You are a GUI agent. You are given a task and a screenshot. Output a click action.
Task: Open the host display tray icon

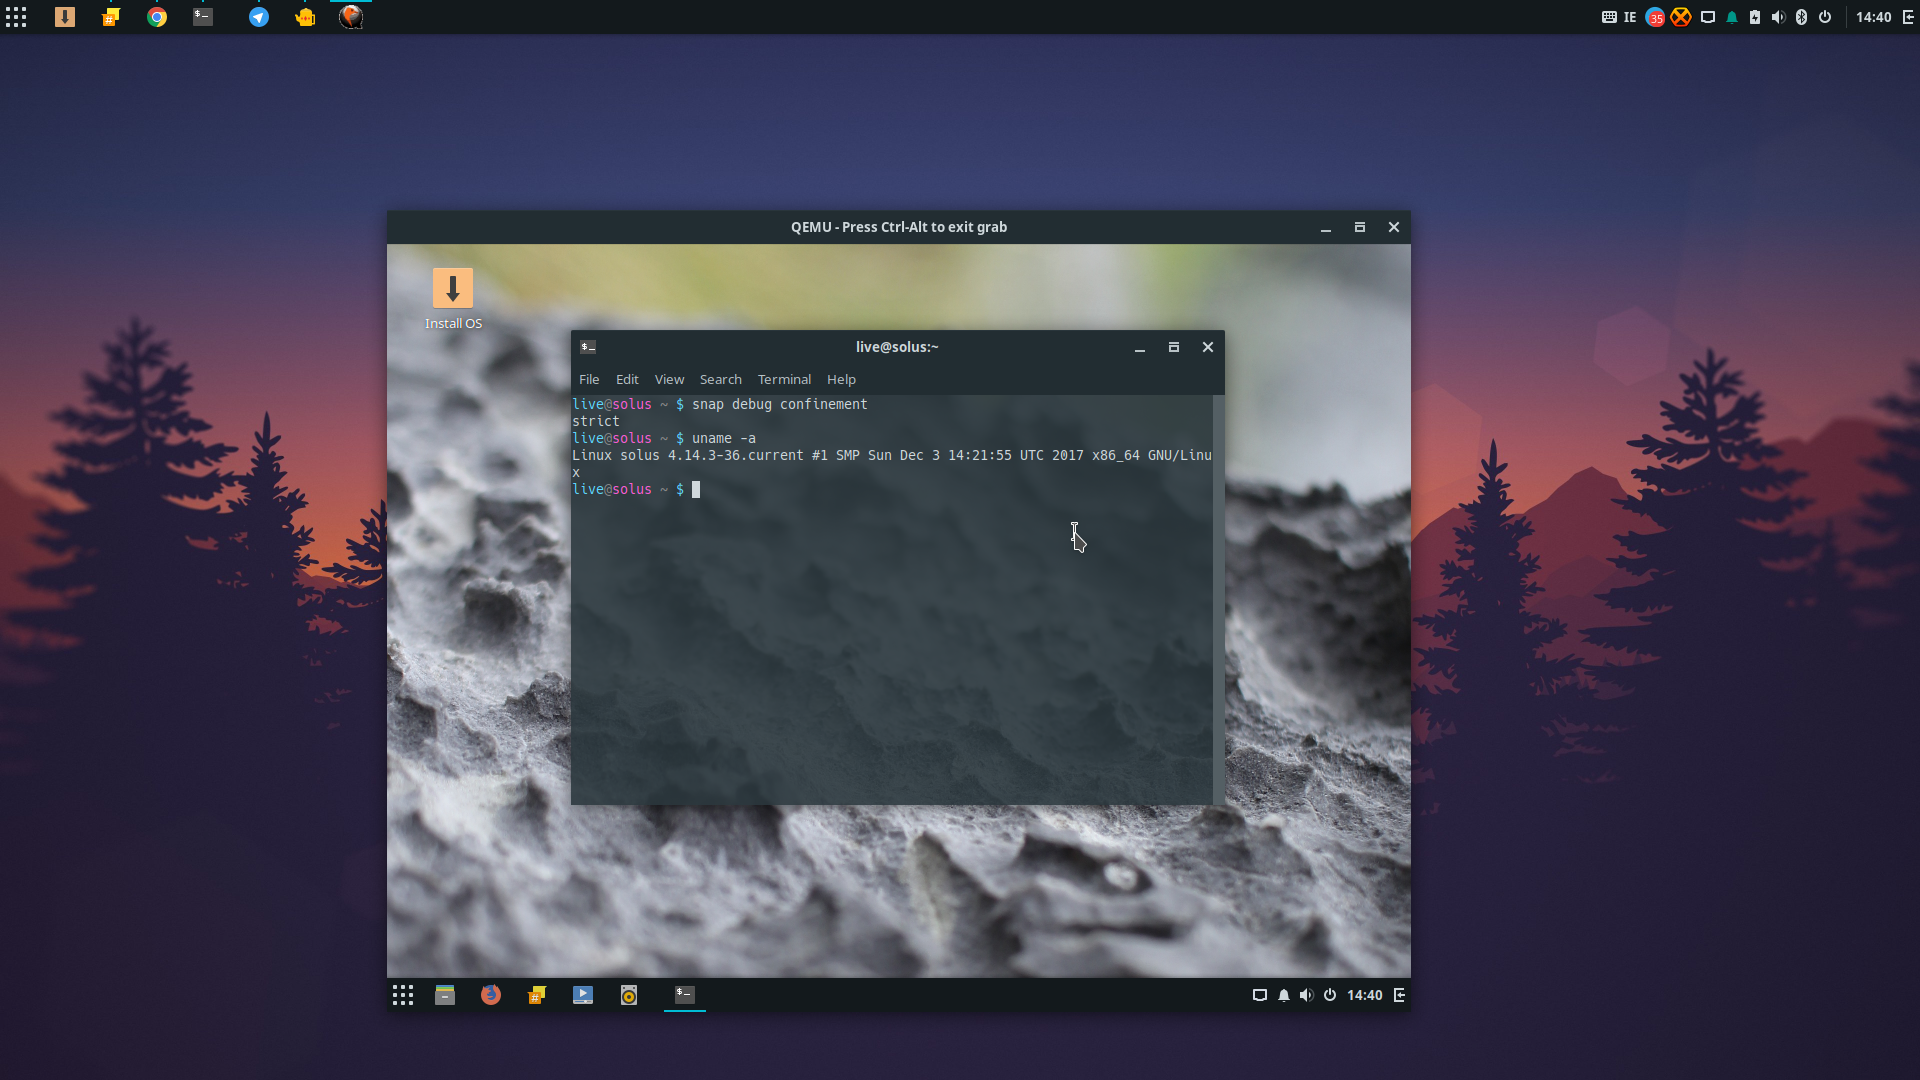click(1708, 17)
